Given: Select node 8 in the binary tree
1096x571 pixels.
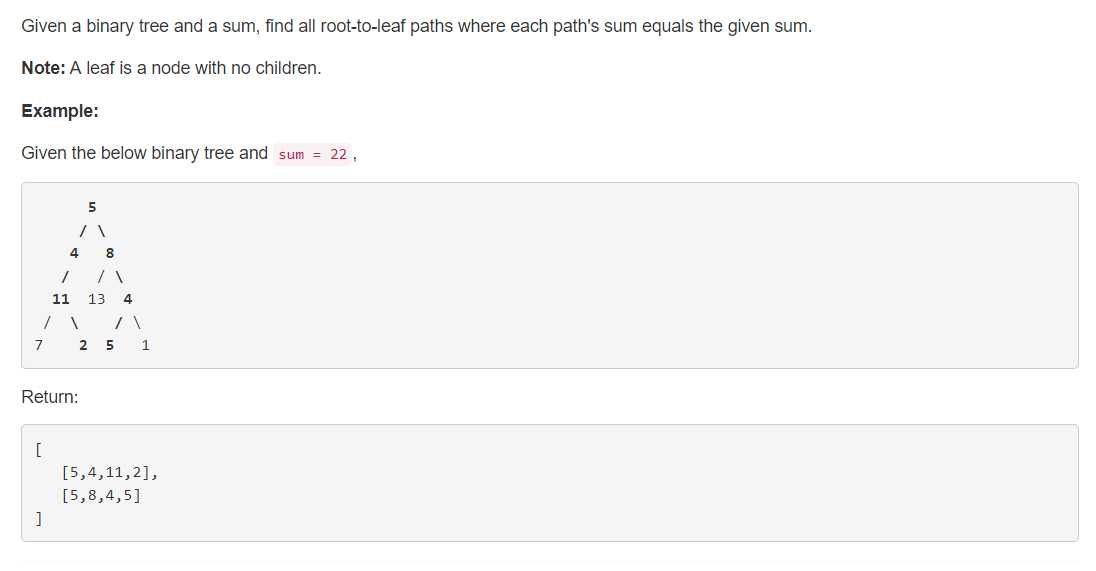Looking at the screenshot, I should click(x=110, y=254).
